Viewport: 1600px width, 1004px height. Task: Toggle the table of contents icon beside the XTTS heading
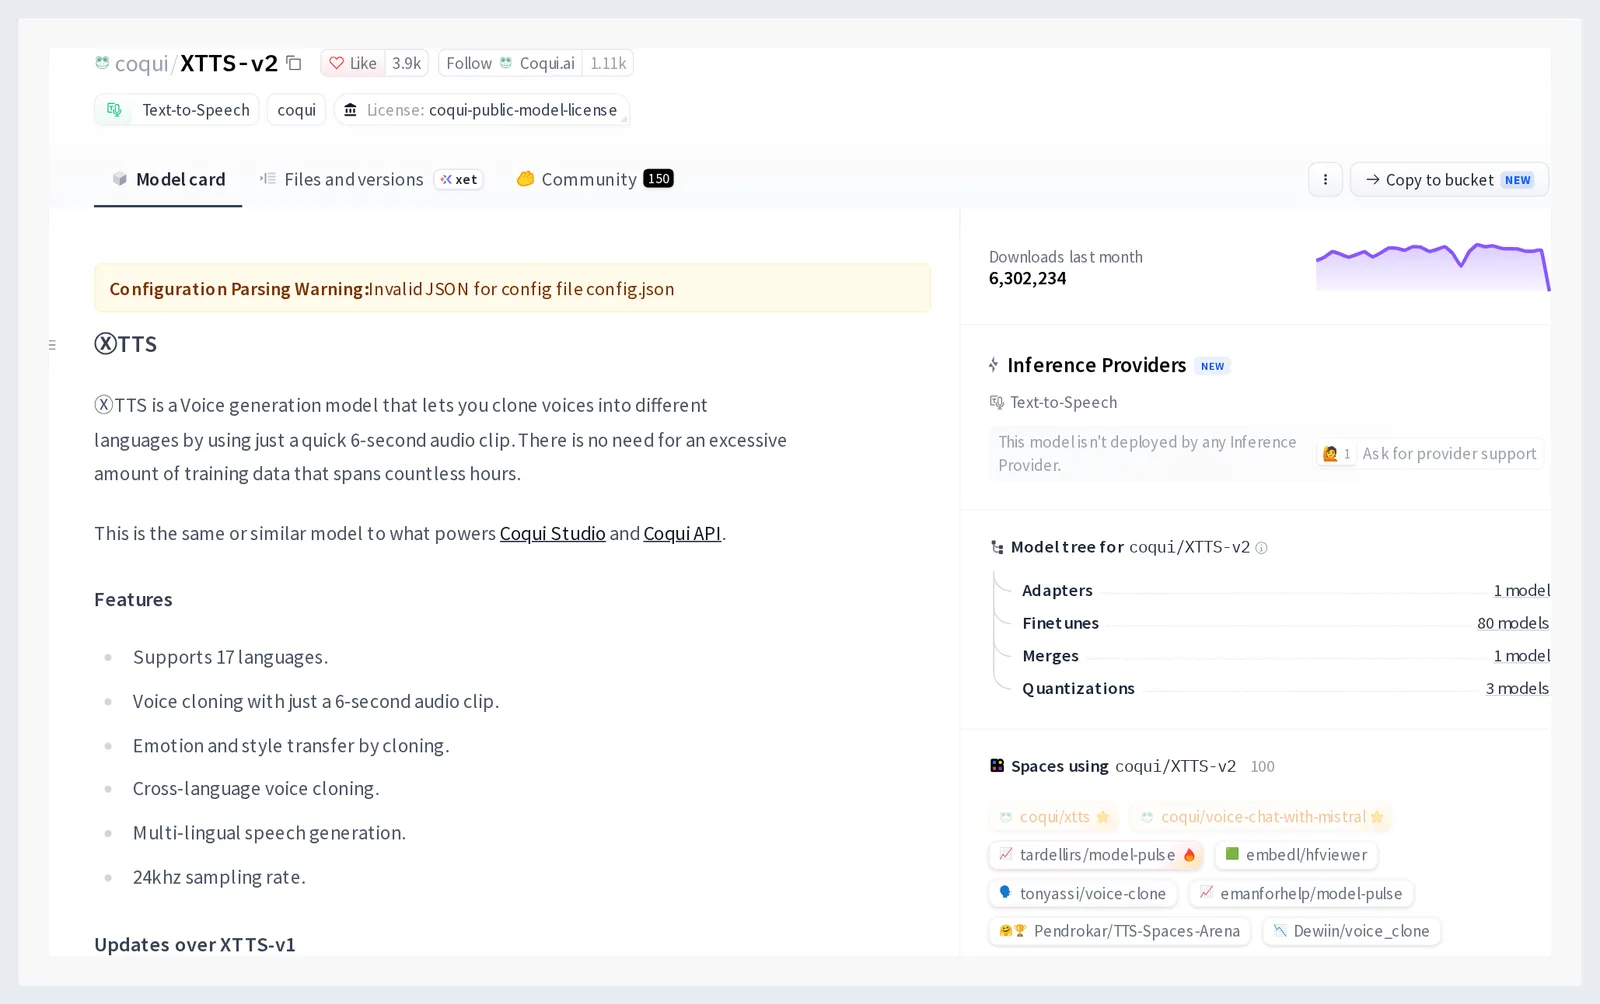tap(52, 345)
